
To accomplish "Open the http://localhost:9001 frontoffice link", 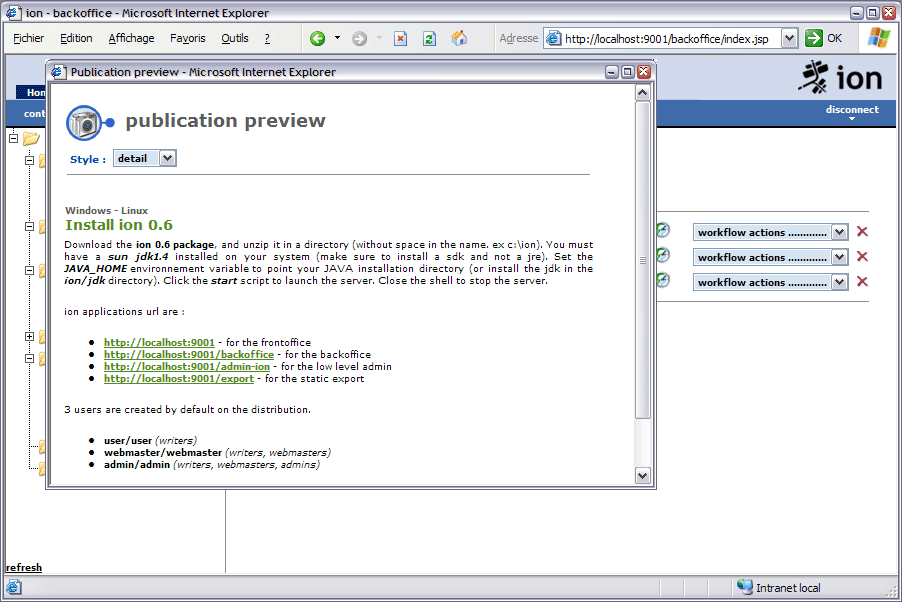I will (159, 342).
